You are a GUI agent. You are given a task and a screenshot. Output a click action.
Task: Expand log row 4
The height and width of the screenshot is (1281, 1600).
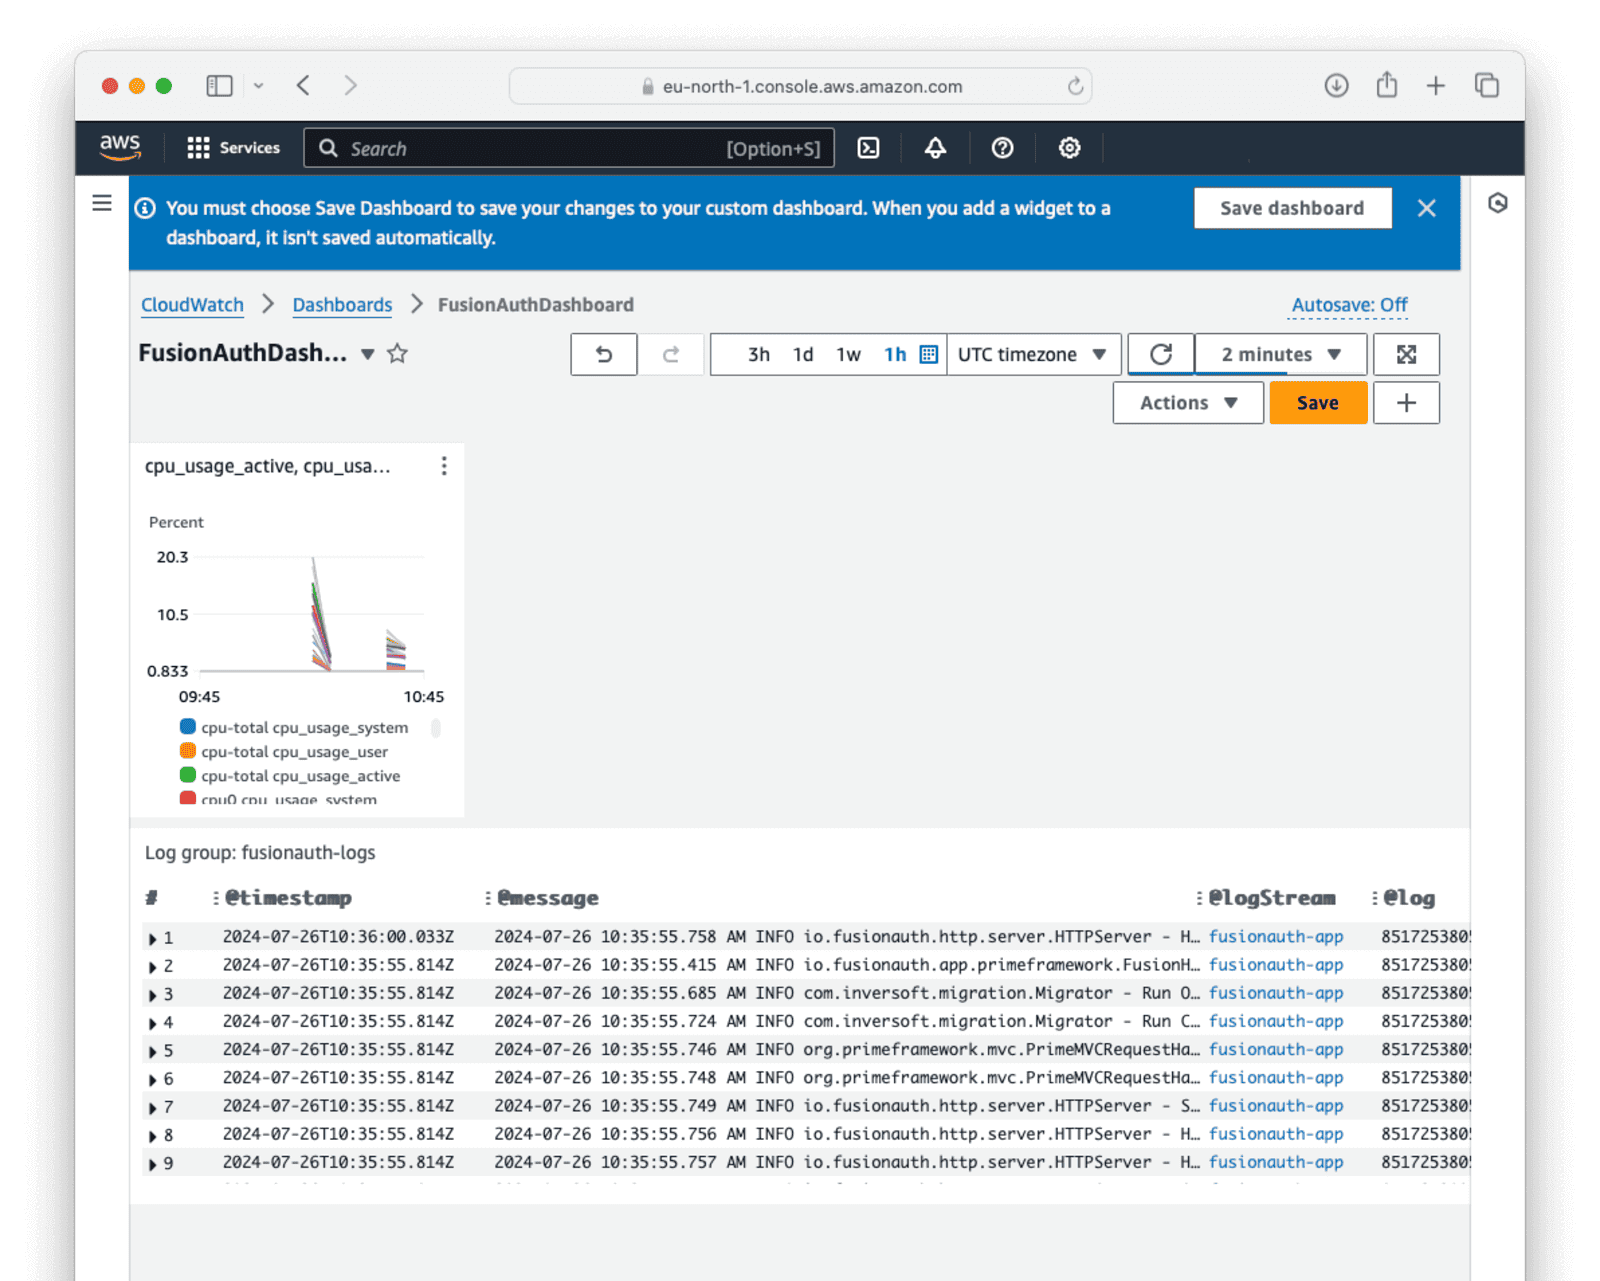tap(152, 1023)
